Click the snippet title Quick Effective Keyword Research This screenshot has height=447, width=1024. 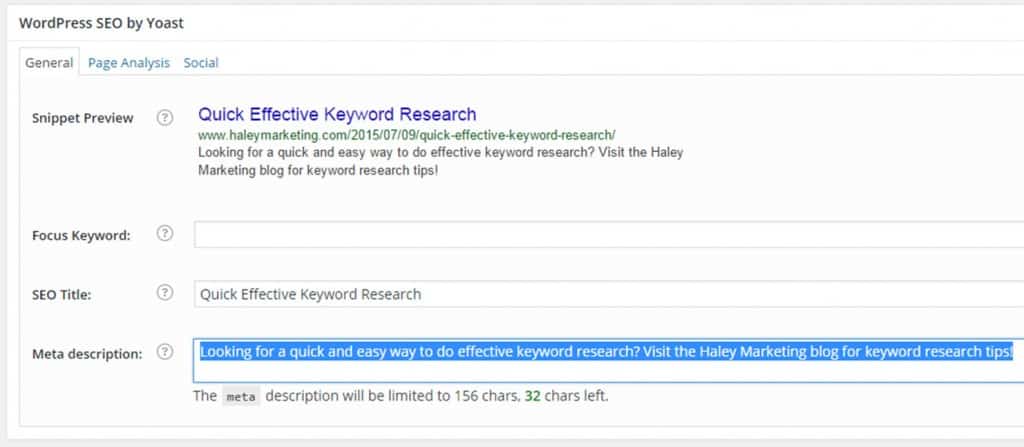click(x=337, y=114)
